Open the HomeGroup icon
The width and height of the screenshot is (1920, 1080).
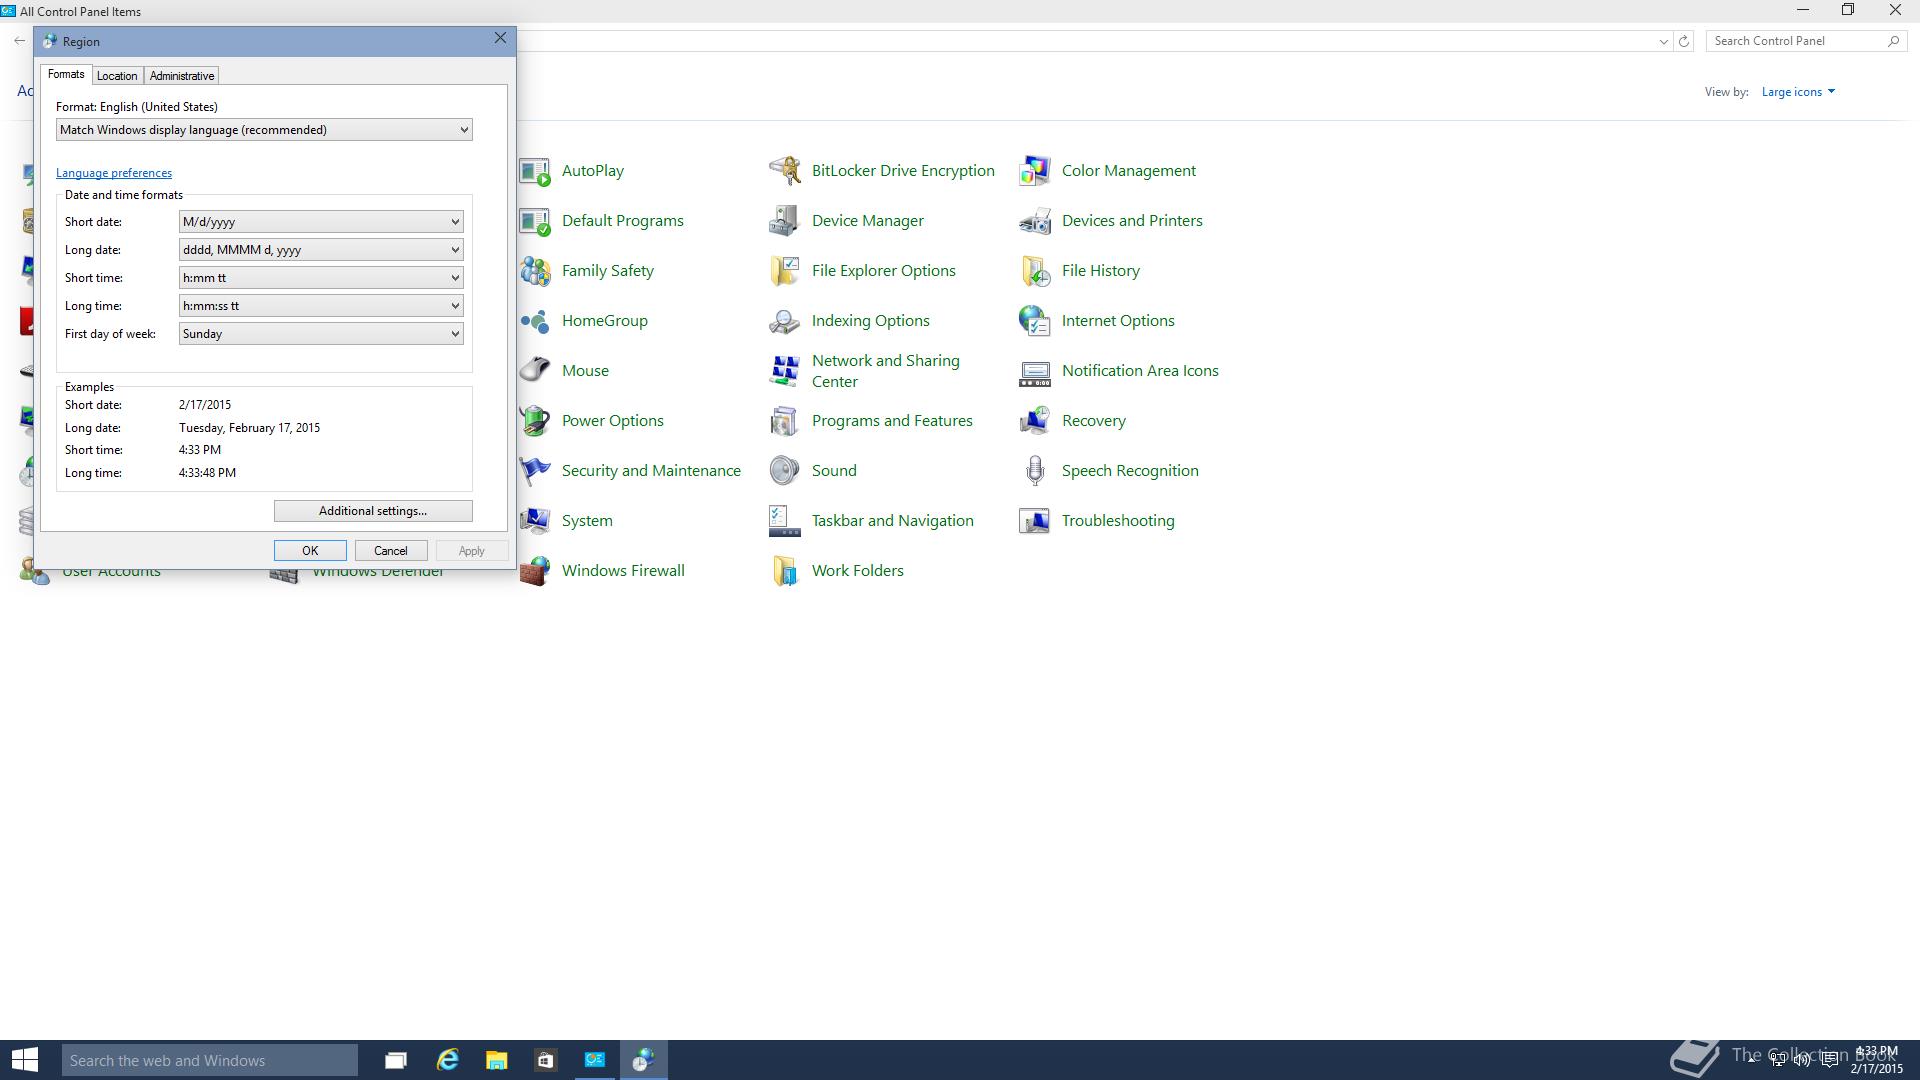(x=535, y=321)
